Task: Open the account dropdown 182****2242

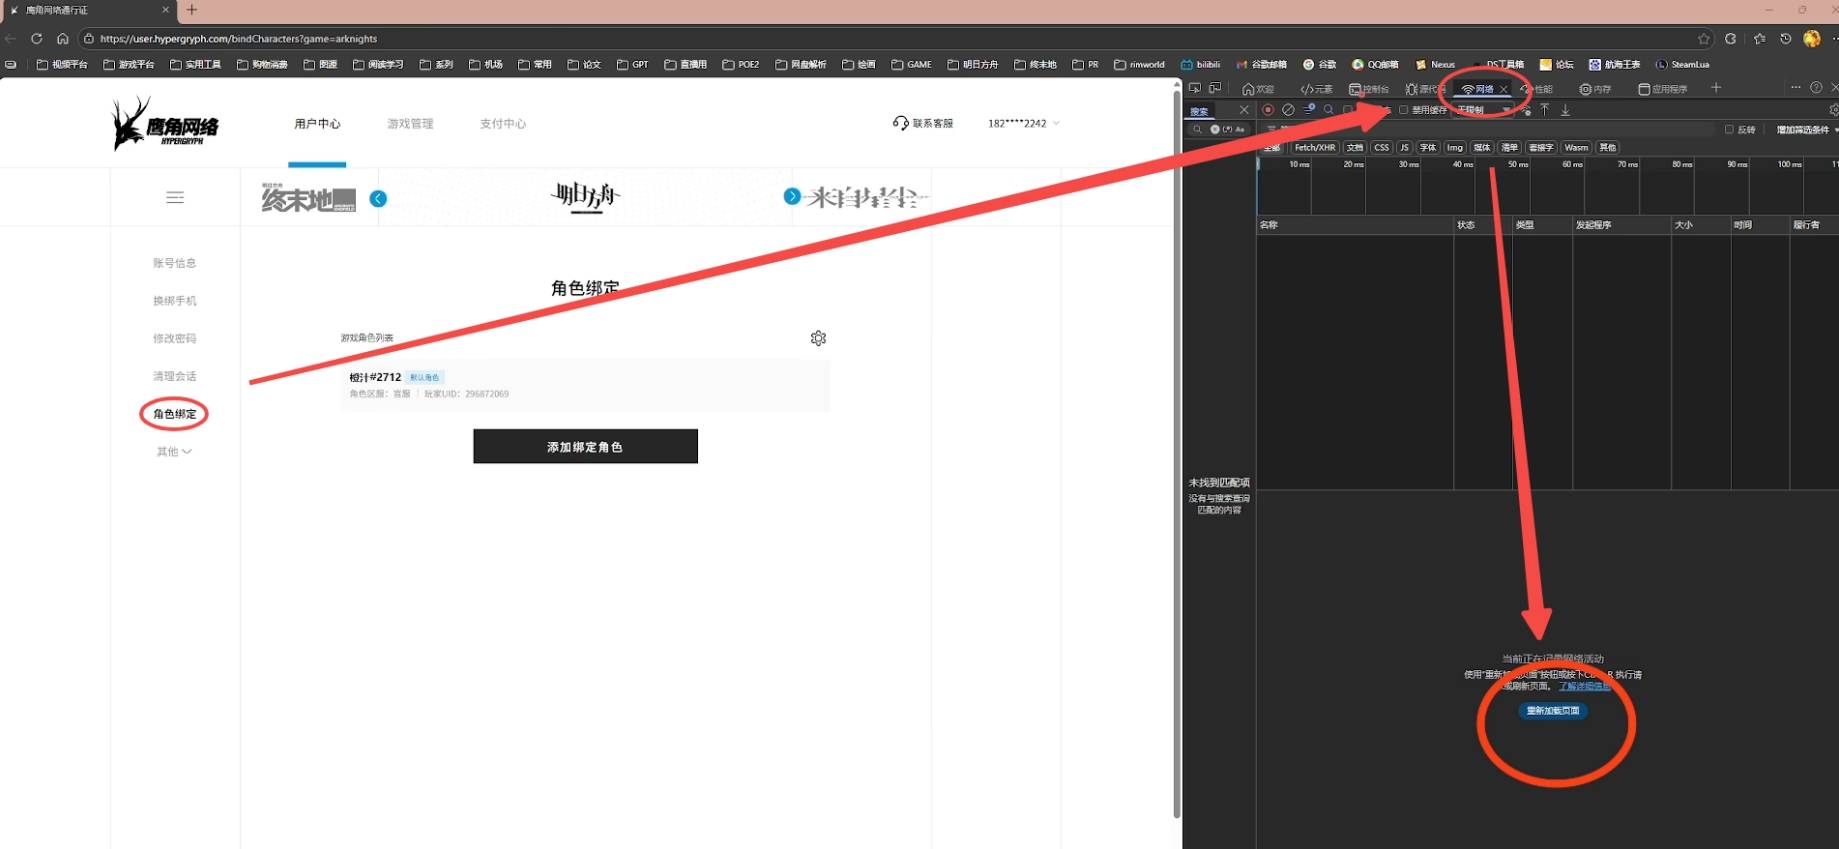Action: pos(1023,124)
